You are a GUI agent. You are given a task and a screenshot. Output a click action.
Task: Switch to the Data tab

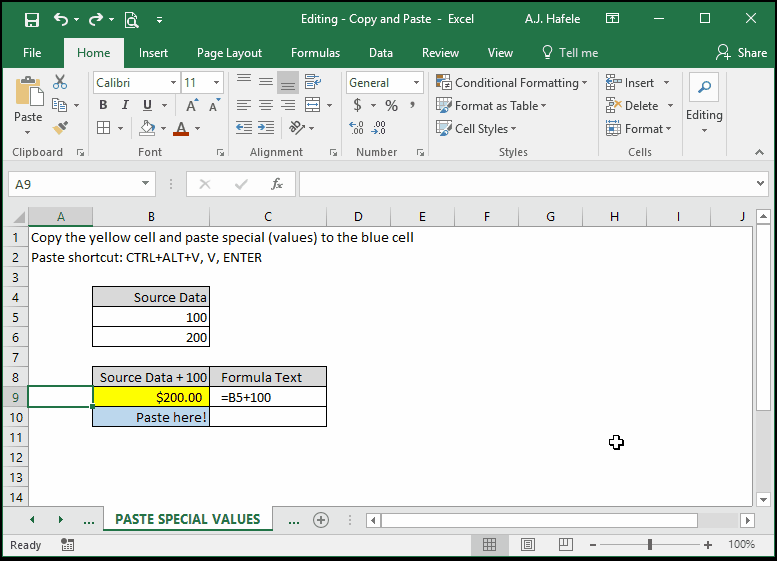tap(381, 53)
